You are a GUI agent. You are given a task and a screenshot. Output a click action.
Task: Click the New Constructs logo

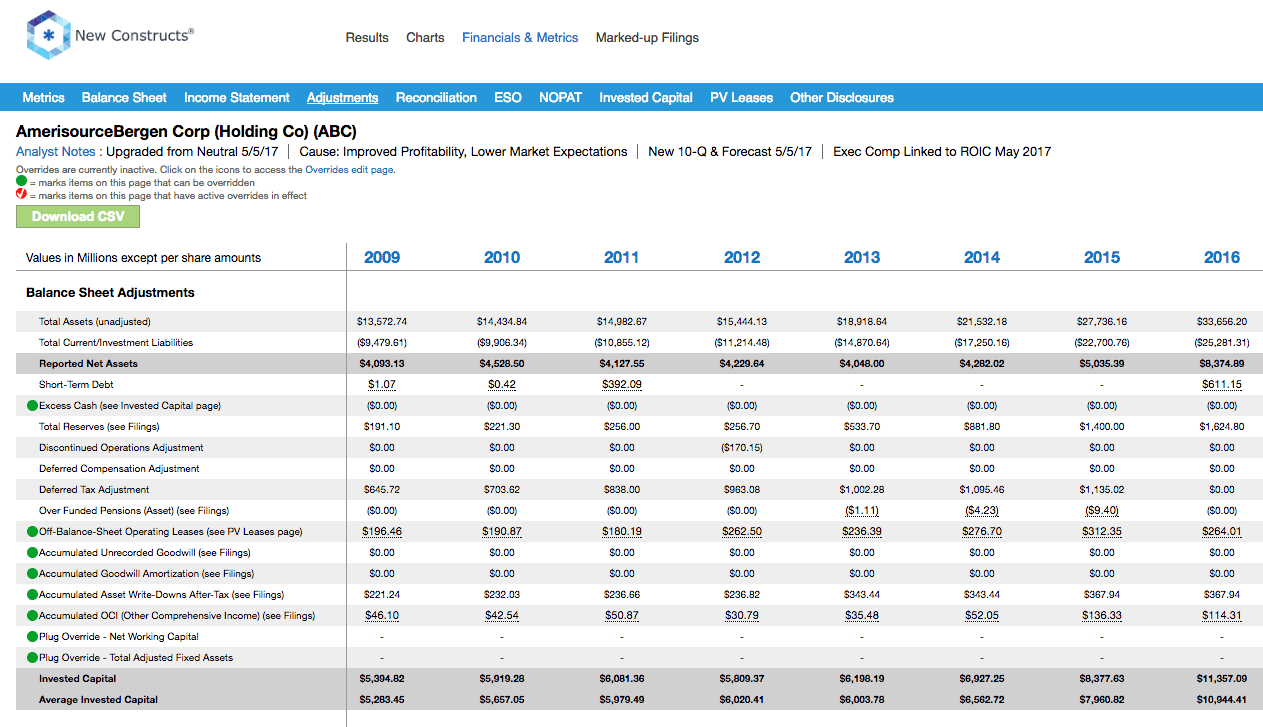[x=110, y=36]
